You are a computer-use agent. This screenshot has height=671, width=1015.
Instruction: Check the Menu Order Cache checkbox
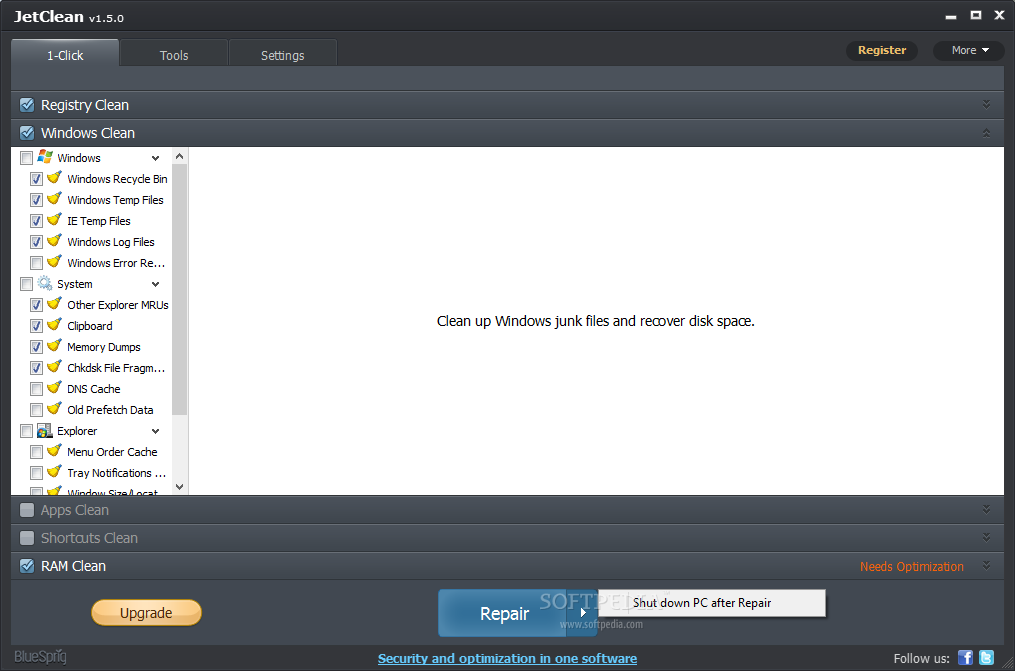pos(37,452)
